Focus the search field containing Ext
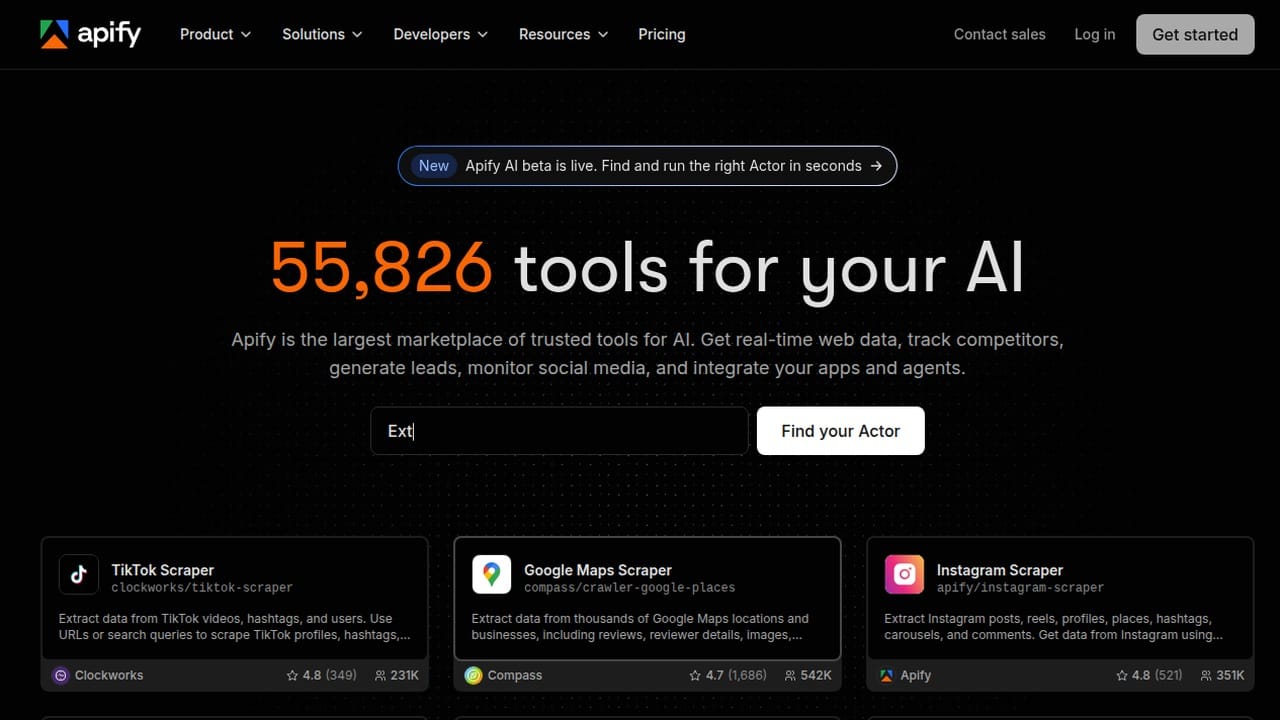 [560, 431]
